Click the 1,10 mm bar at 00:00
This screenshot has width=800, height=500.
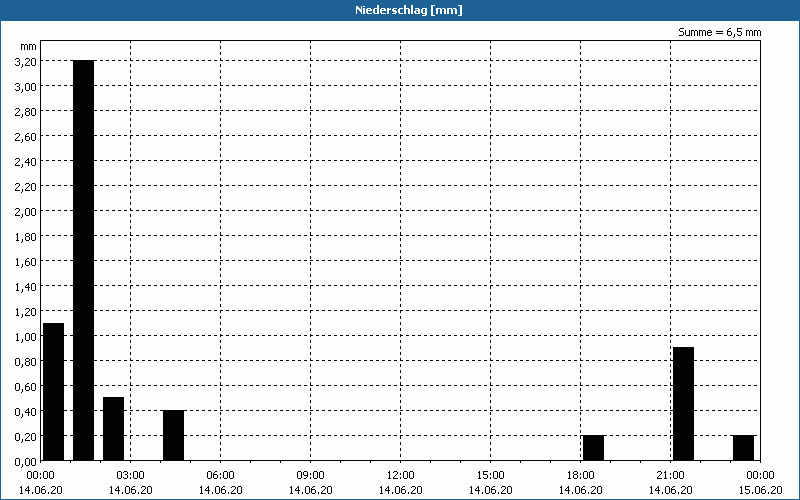(54, 392)
